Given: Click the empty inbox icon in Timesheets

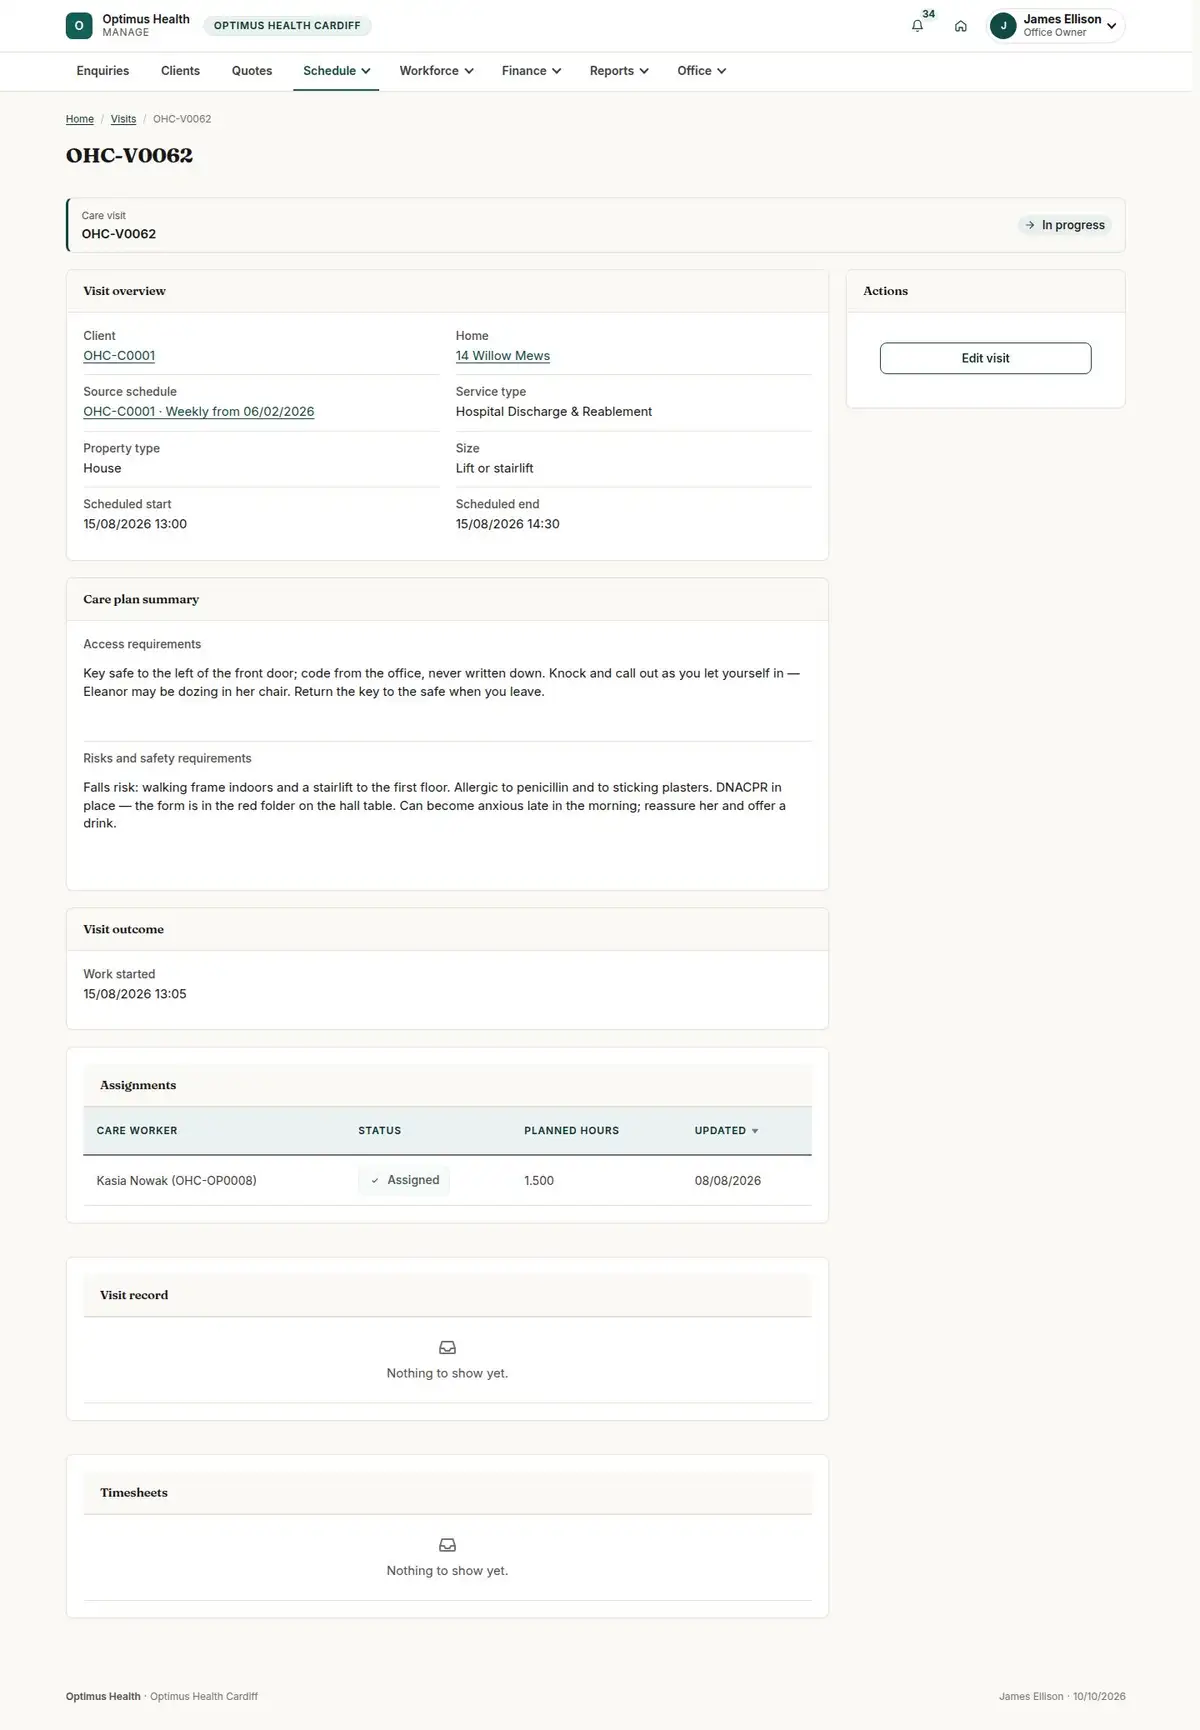Looking at the screenshot, I should (447, 1545).
